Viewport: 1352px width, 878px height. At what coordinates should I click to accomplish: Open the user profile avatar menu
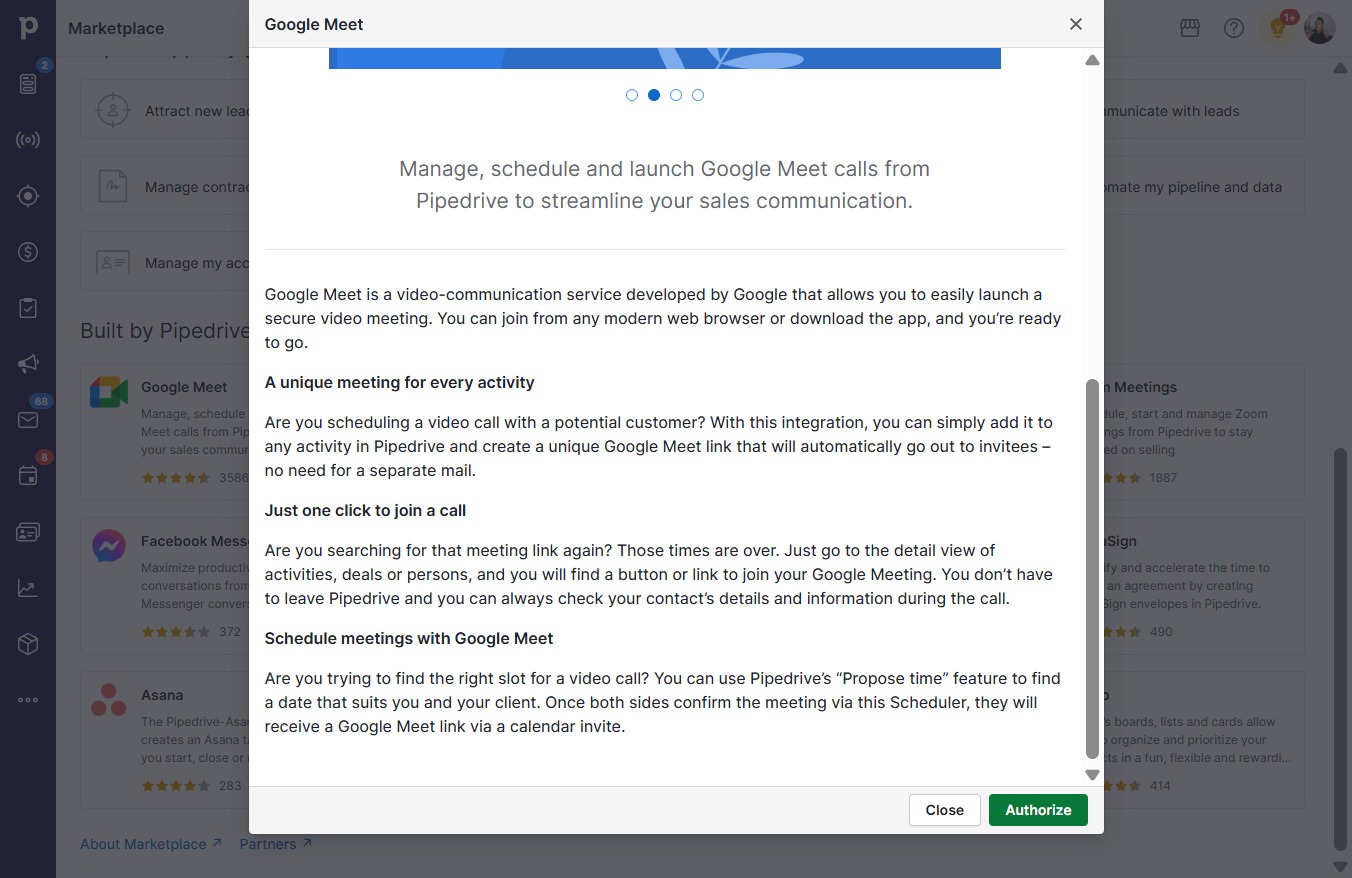(x=1320, y=28)
